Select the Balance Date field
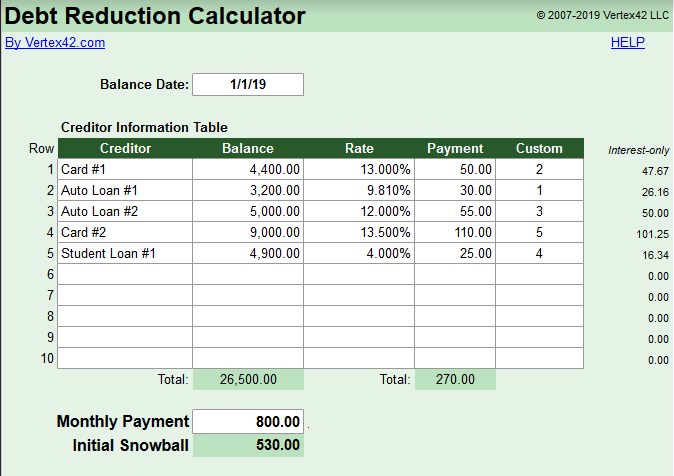Screen dimensions: 674x476 coord(247,85)
